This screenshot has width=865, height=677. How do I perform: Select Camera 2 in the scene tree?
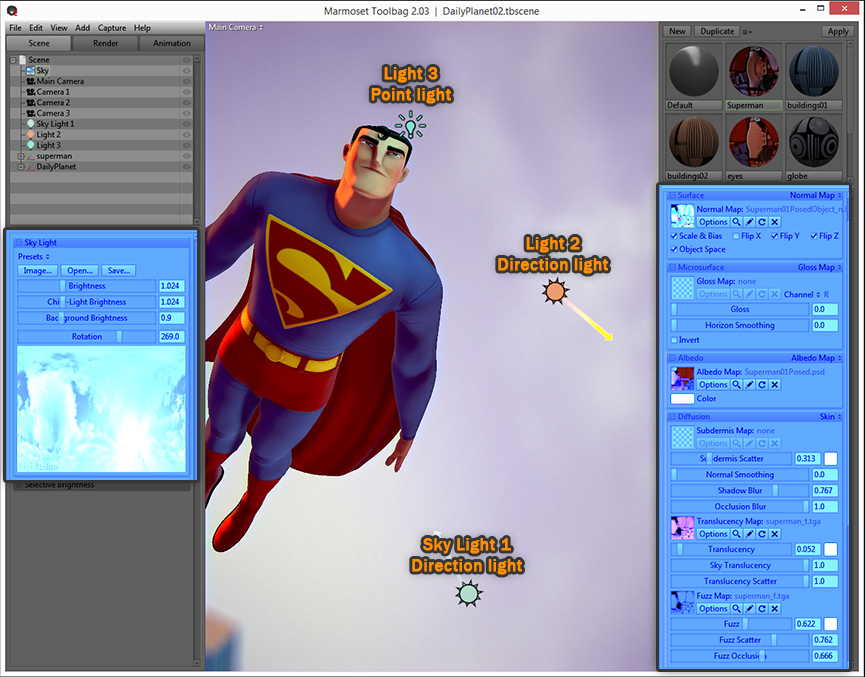pyautogui.click(x=53, y=103)
